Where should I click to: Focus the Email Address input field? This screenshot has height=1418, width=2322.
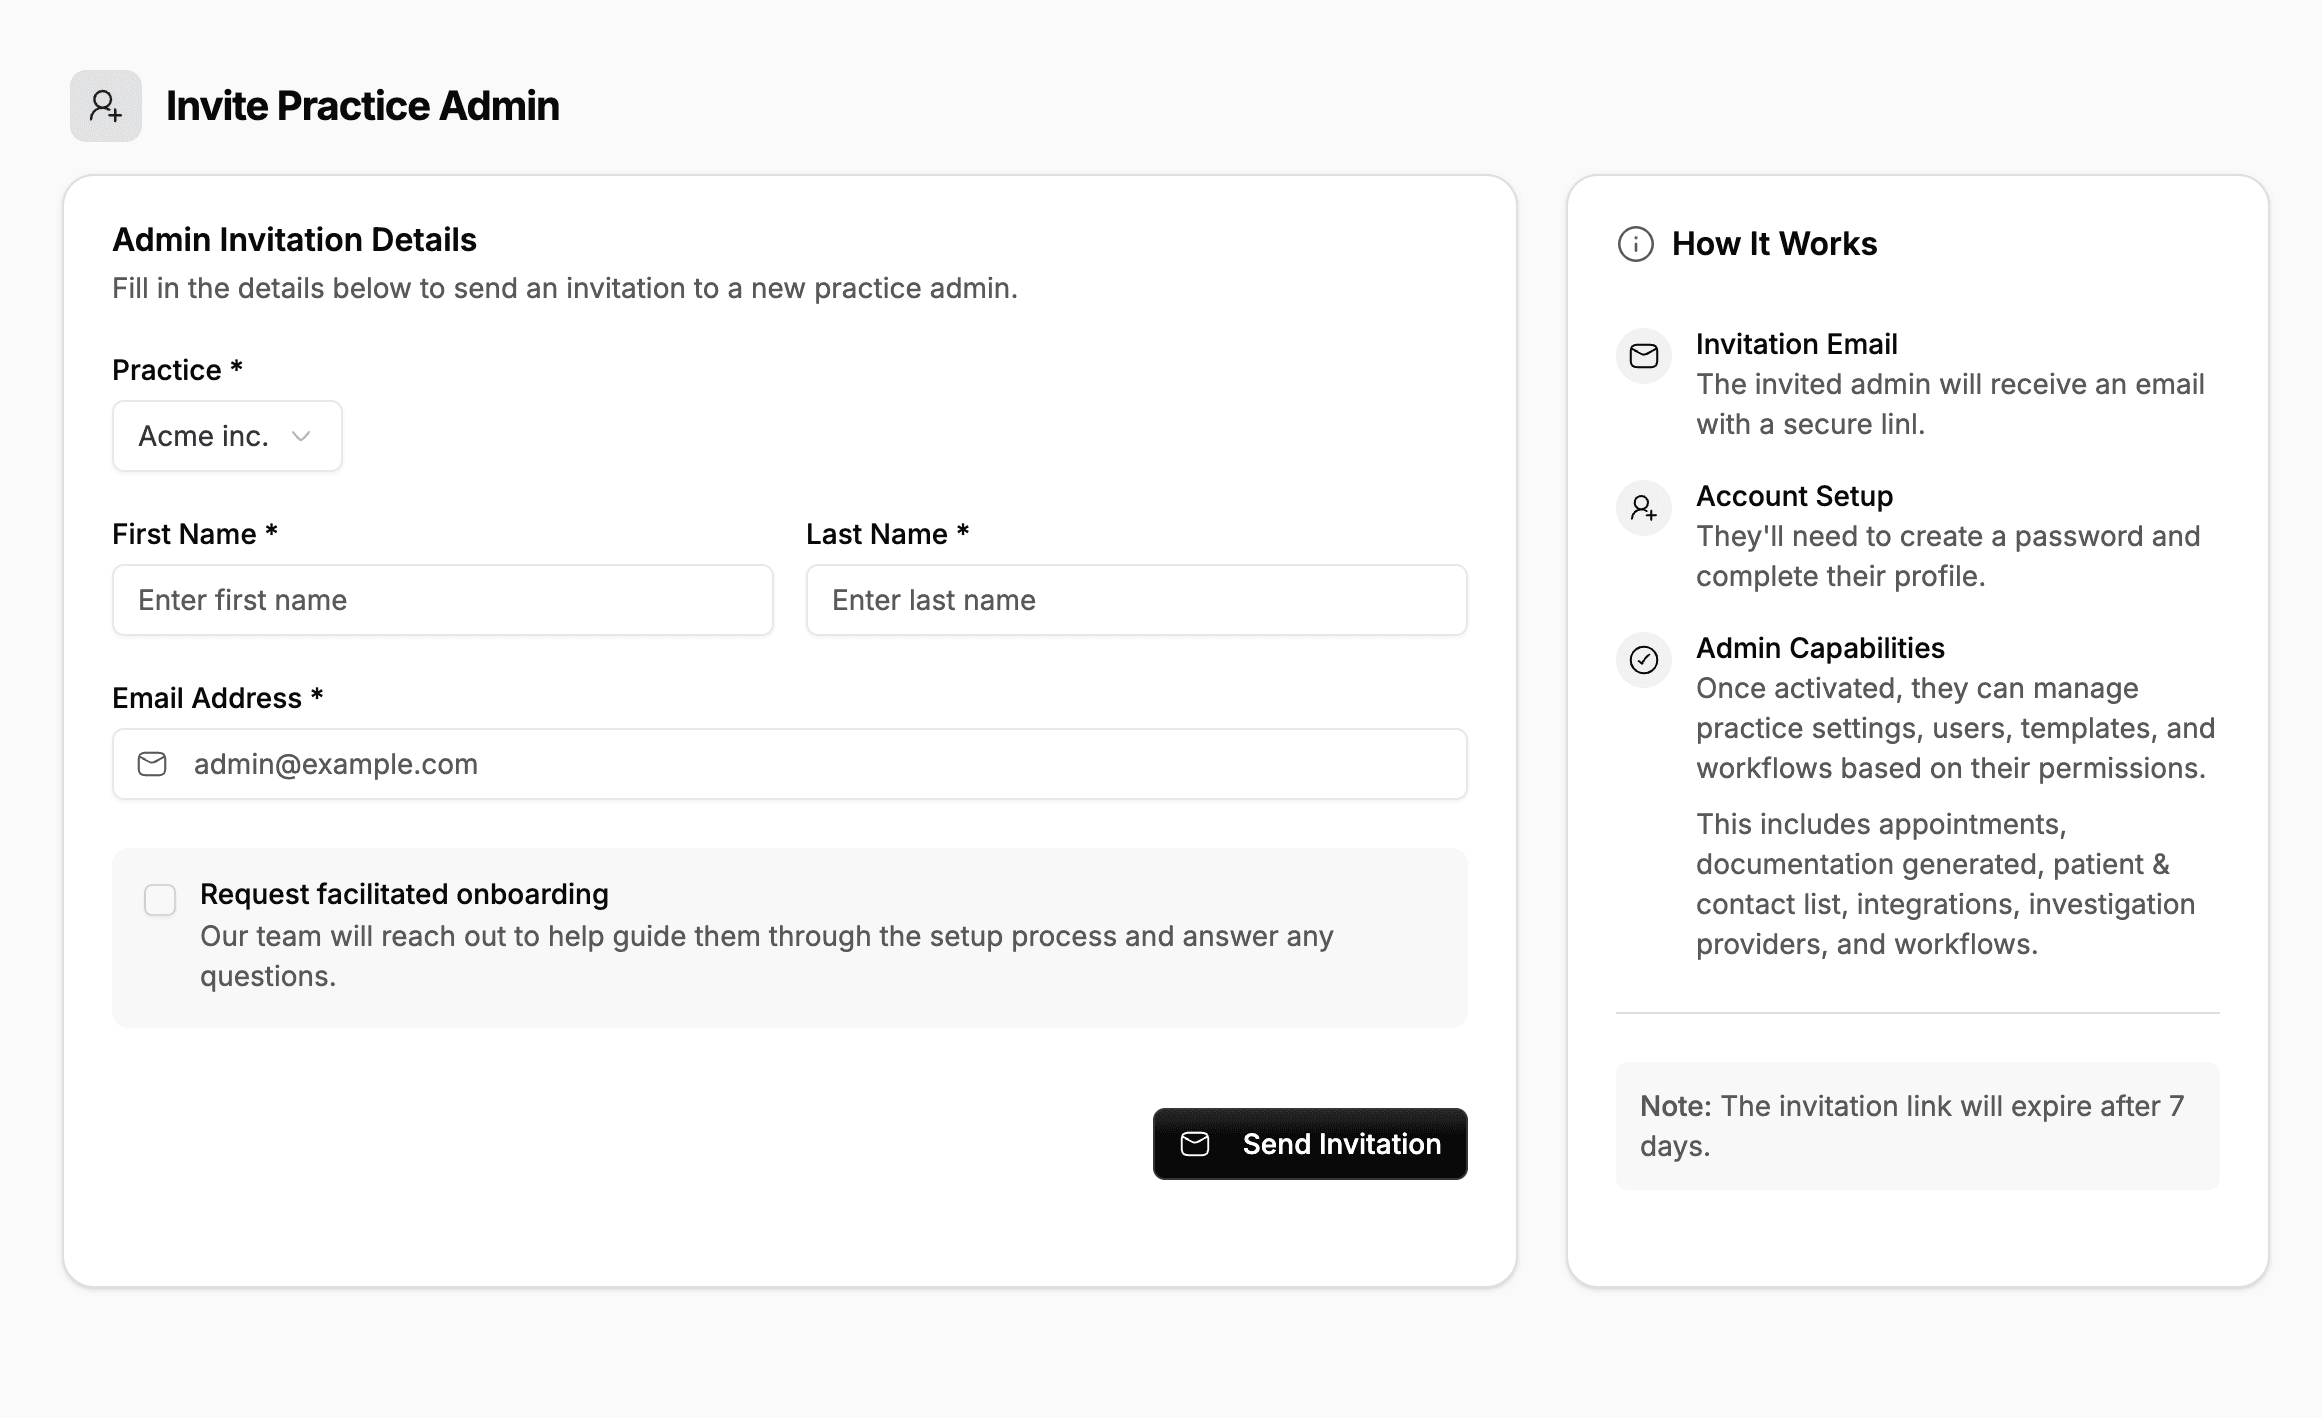(790, 764)
